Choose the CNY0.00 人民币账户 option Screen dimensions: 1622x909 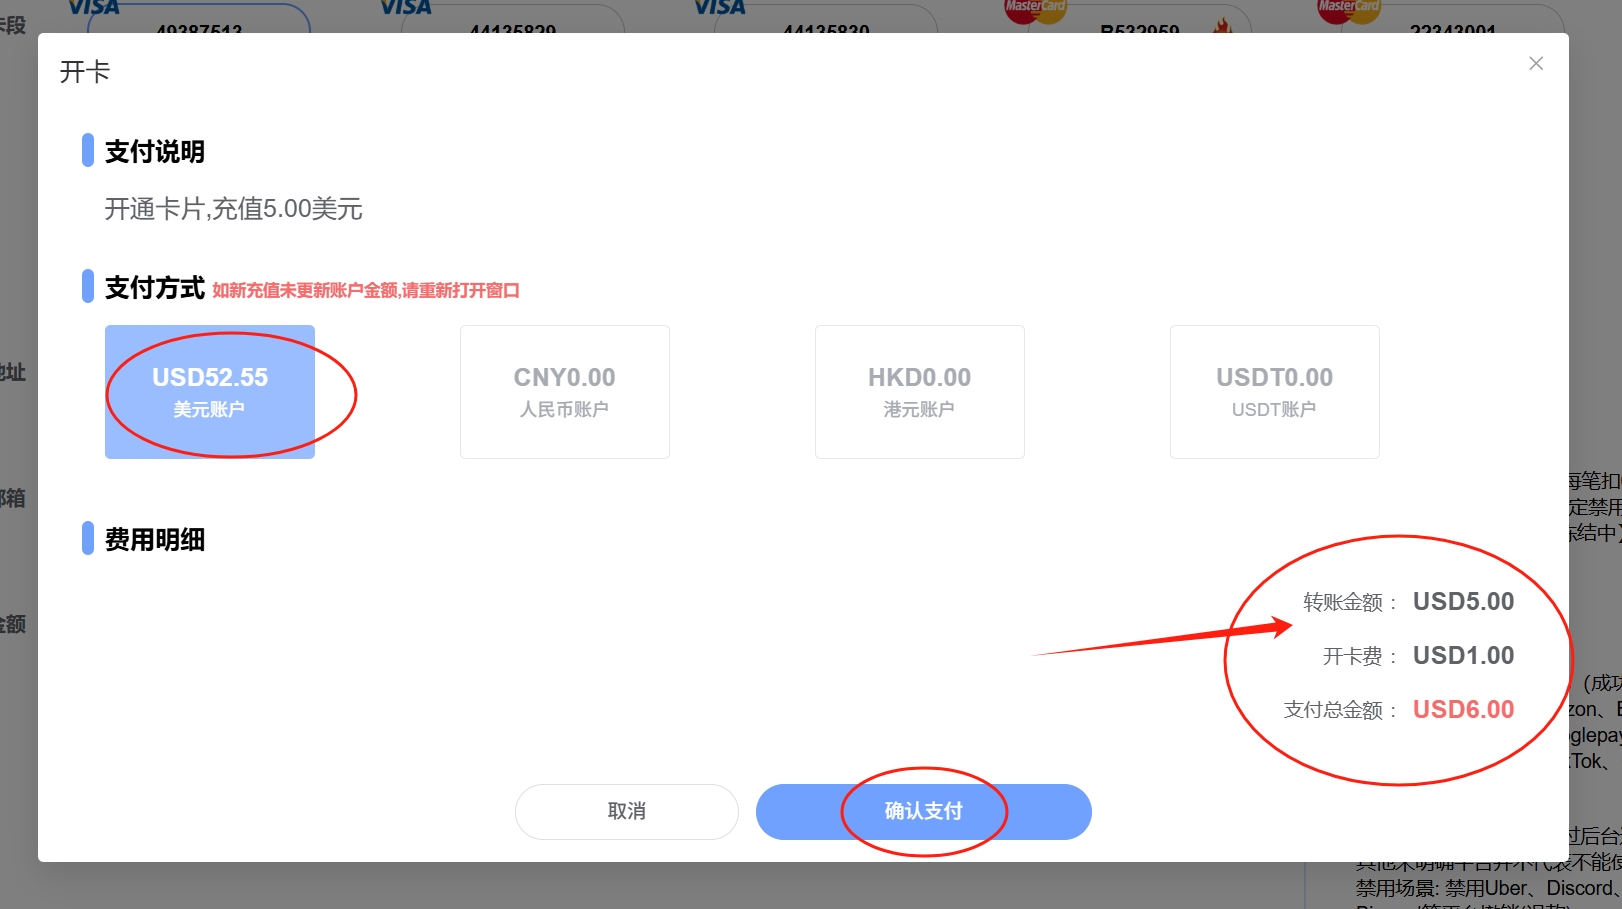[564, 391]
